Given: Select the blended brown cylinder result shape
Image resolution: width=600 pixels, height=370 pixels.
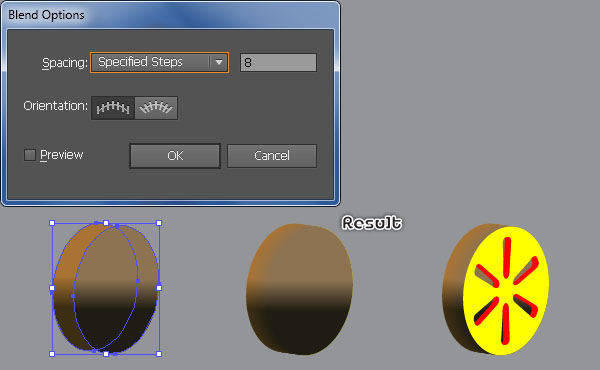Looking at the screenshot, I should coord(299,289).
